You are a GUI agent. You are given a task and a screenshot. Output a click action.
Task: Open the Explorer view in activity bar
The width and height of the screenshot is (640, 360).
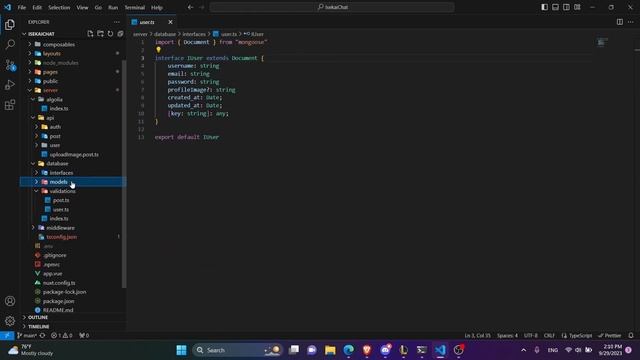pos(10,25)
